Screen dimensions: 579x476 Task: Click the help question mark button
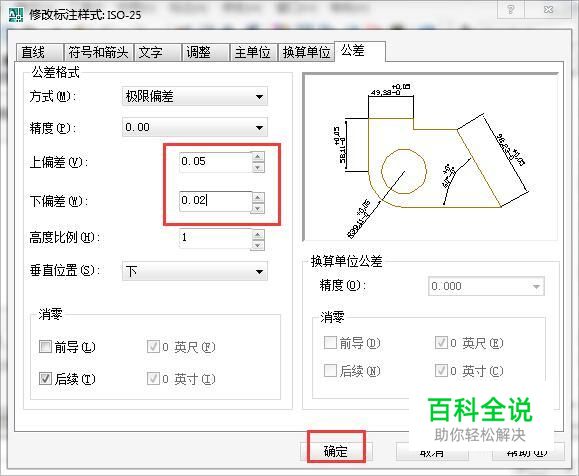tap(511, 9)
